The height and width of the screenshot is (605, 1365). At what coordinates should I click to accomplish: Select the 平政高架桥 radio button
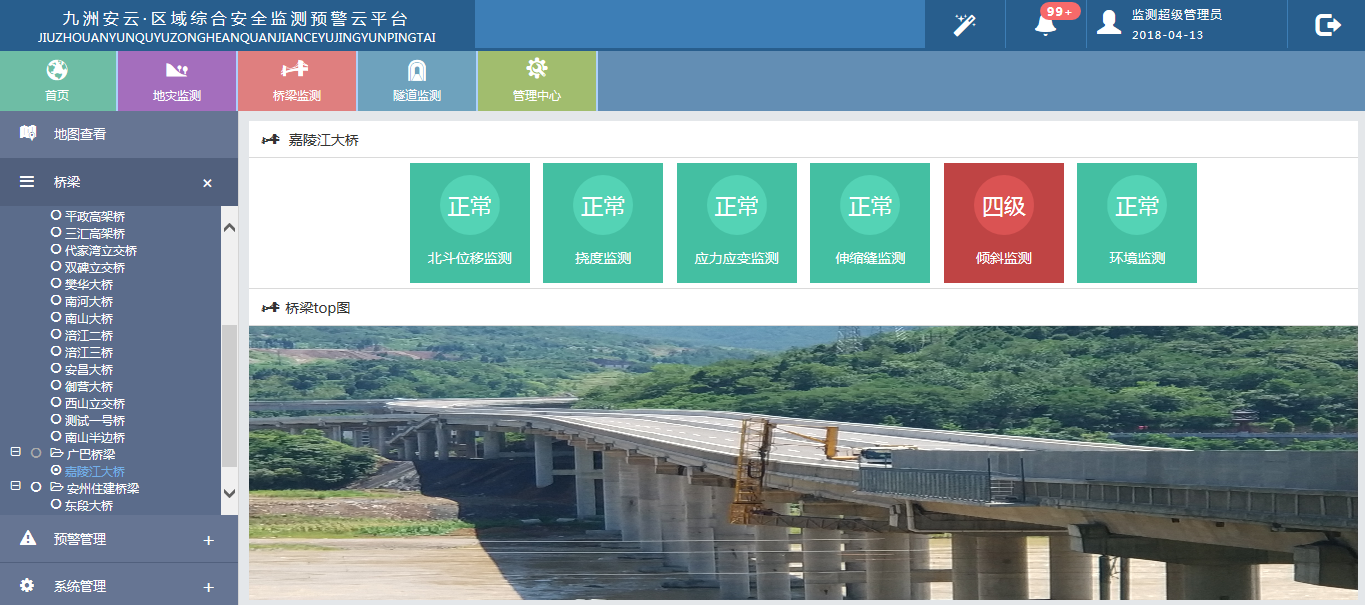click(x=56, y=216)
